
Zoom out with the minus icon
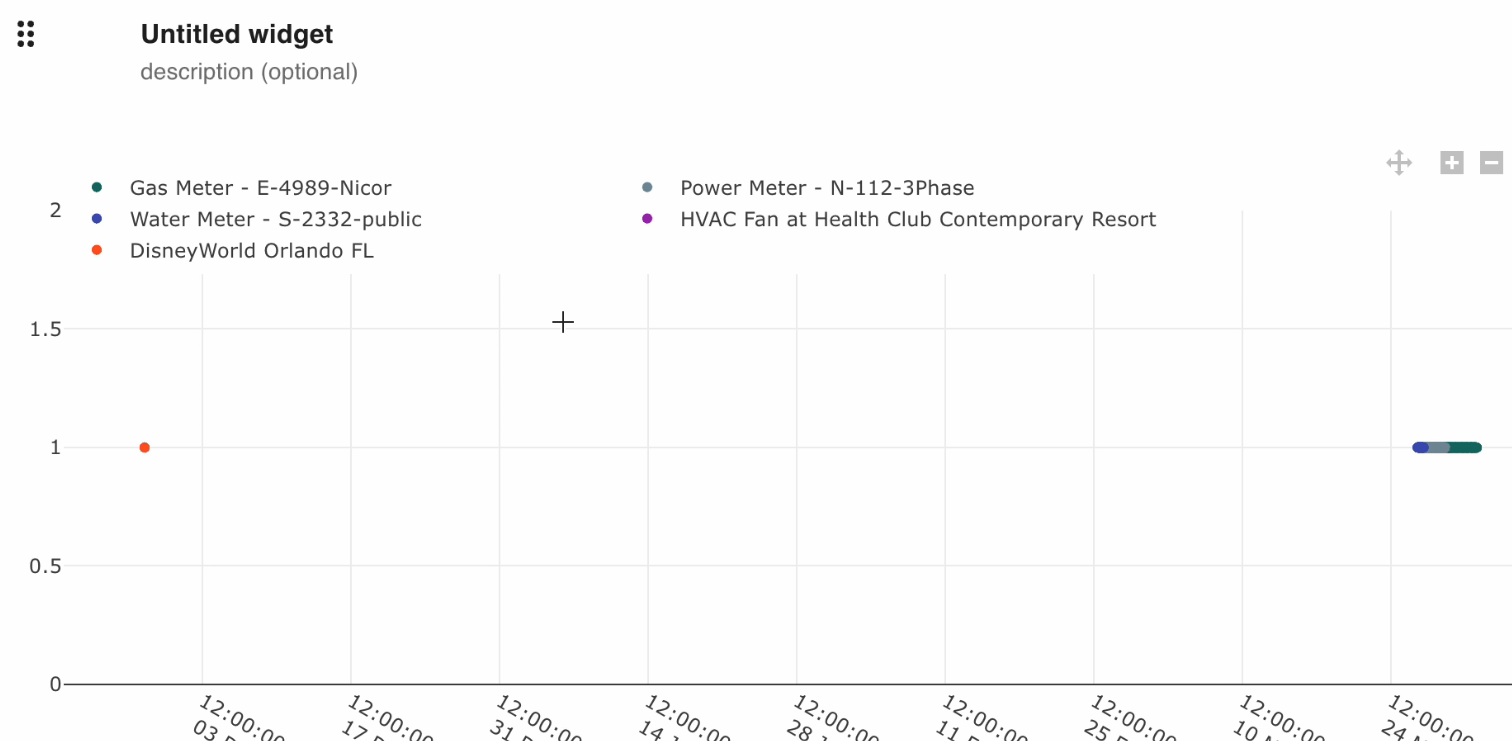click(1491, 163)
